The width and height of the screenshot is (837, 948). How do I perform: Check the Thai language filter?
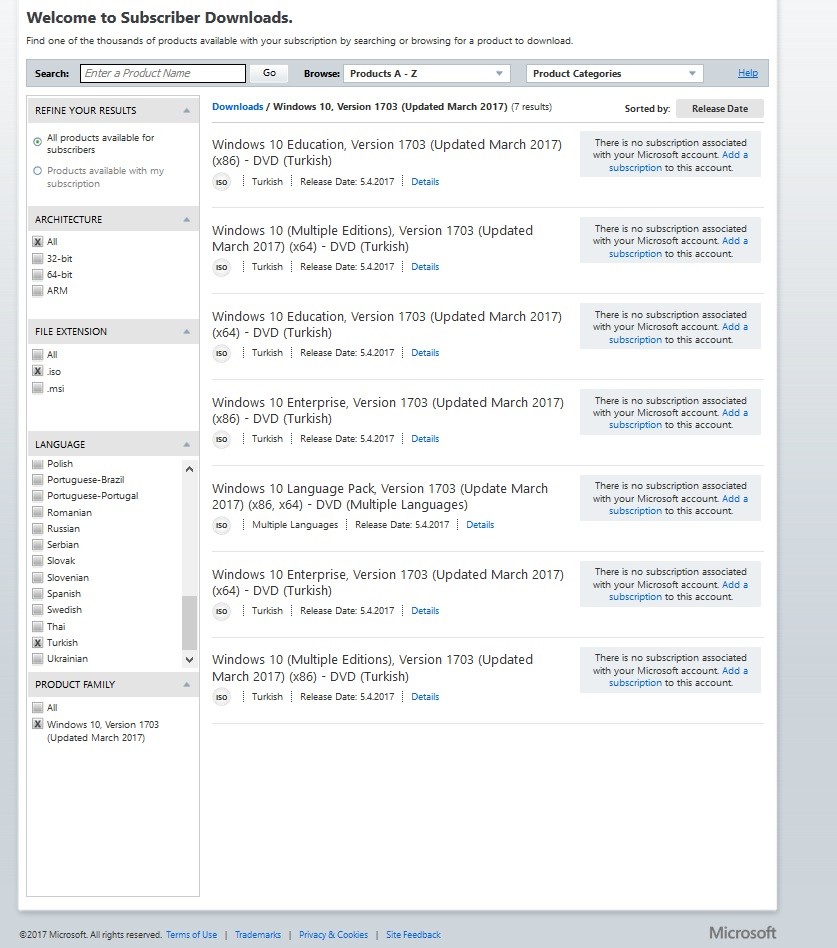click(x=37, y=626)
